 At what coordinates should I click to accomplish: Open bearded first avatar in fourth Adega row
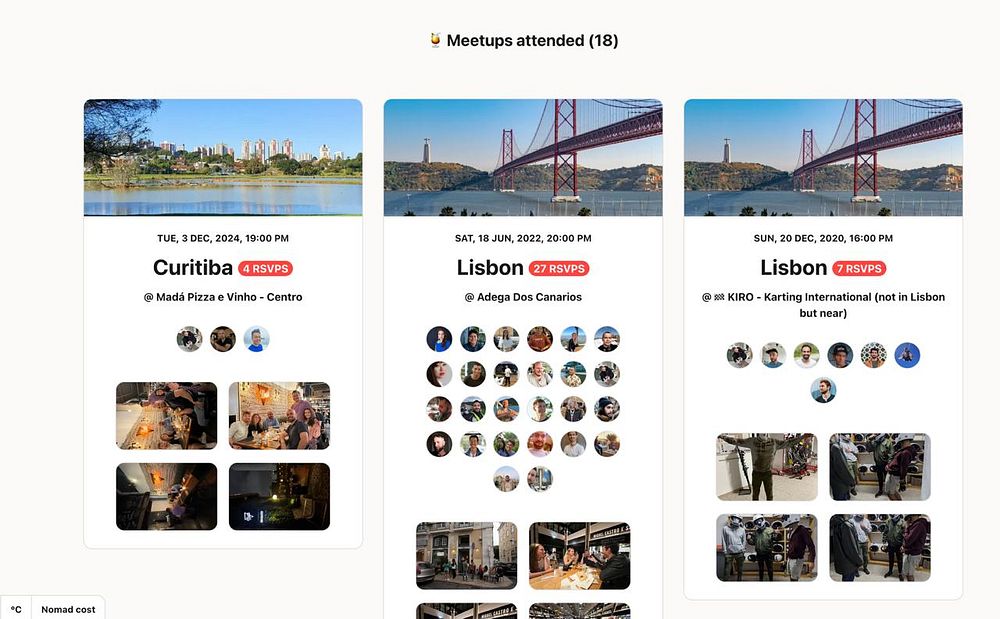439,444
